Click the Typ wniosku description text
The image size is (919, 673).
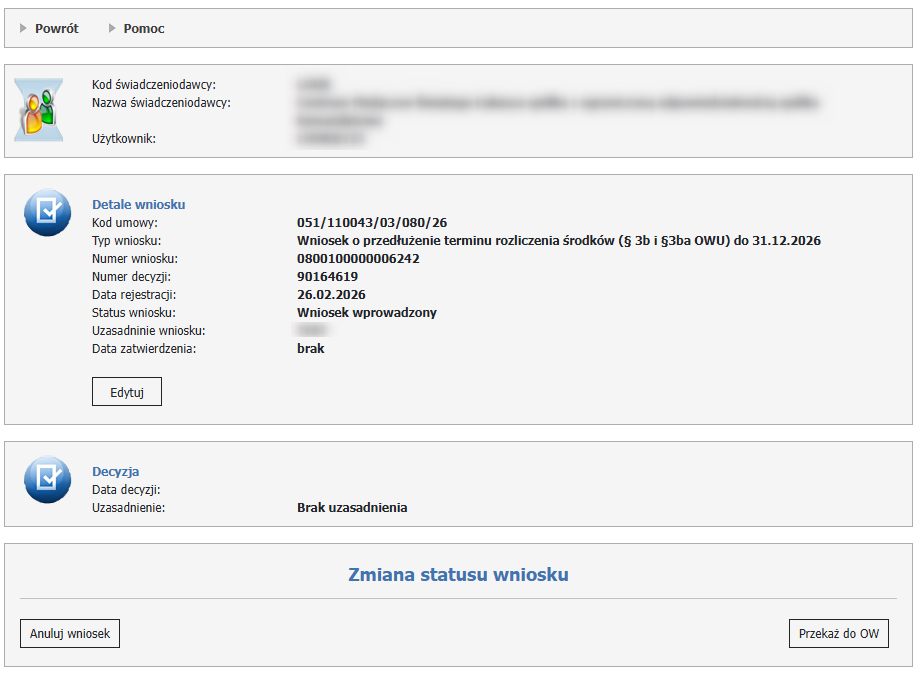pyautogui.click(x=558, y=241)
